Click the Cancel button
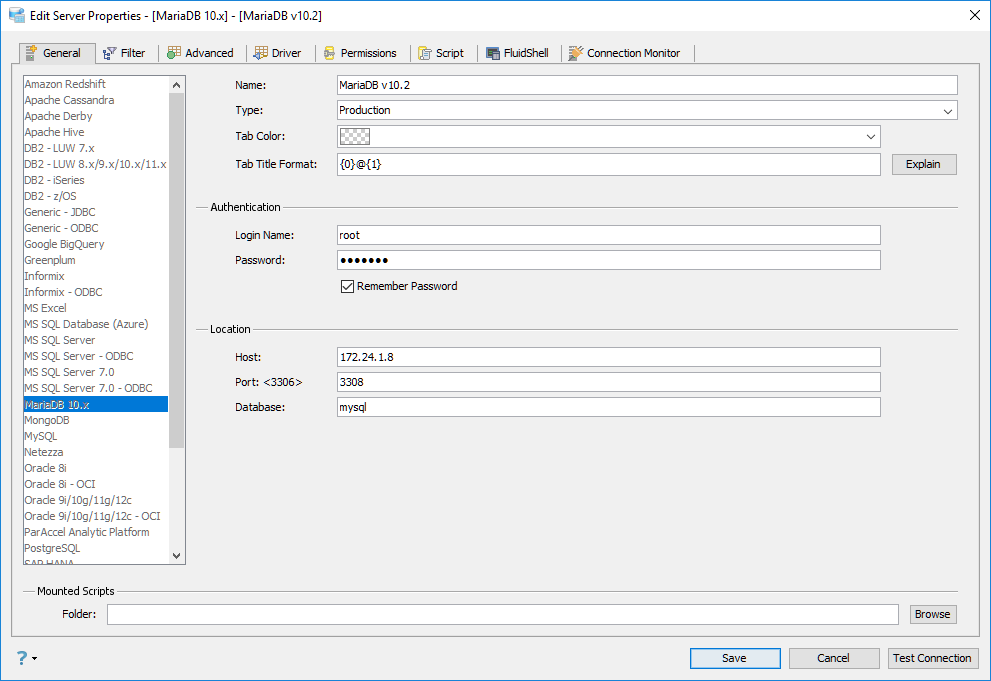 [834, 658]
